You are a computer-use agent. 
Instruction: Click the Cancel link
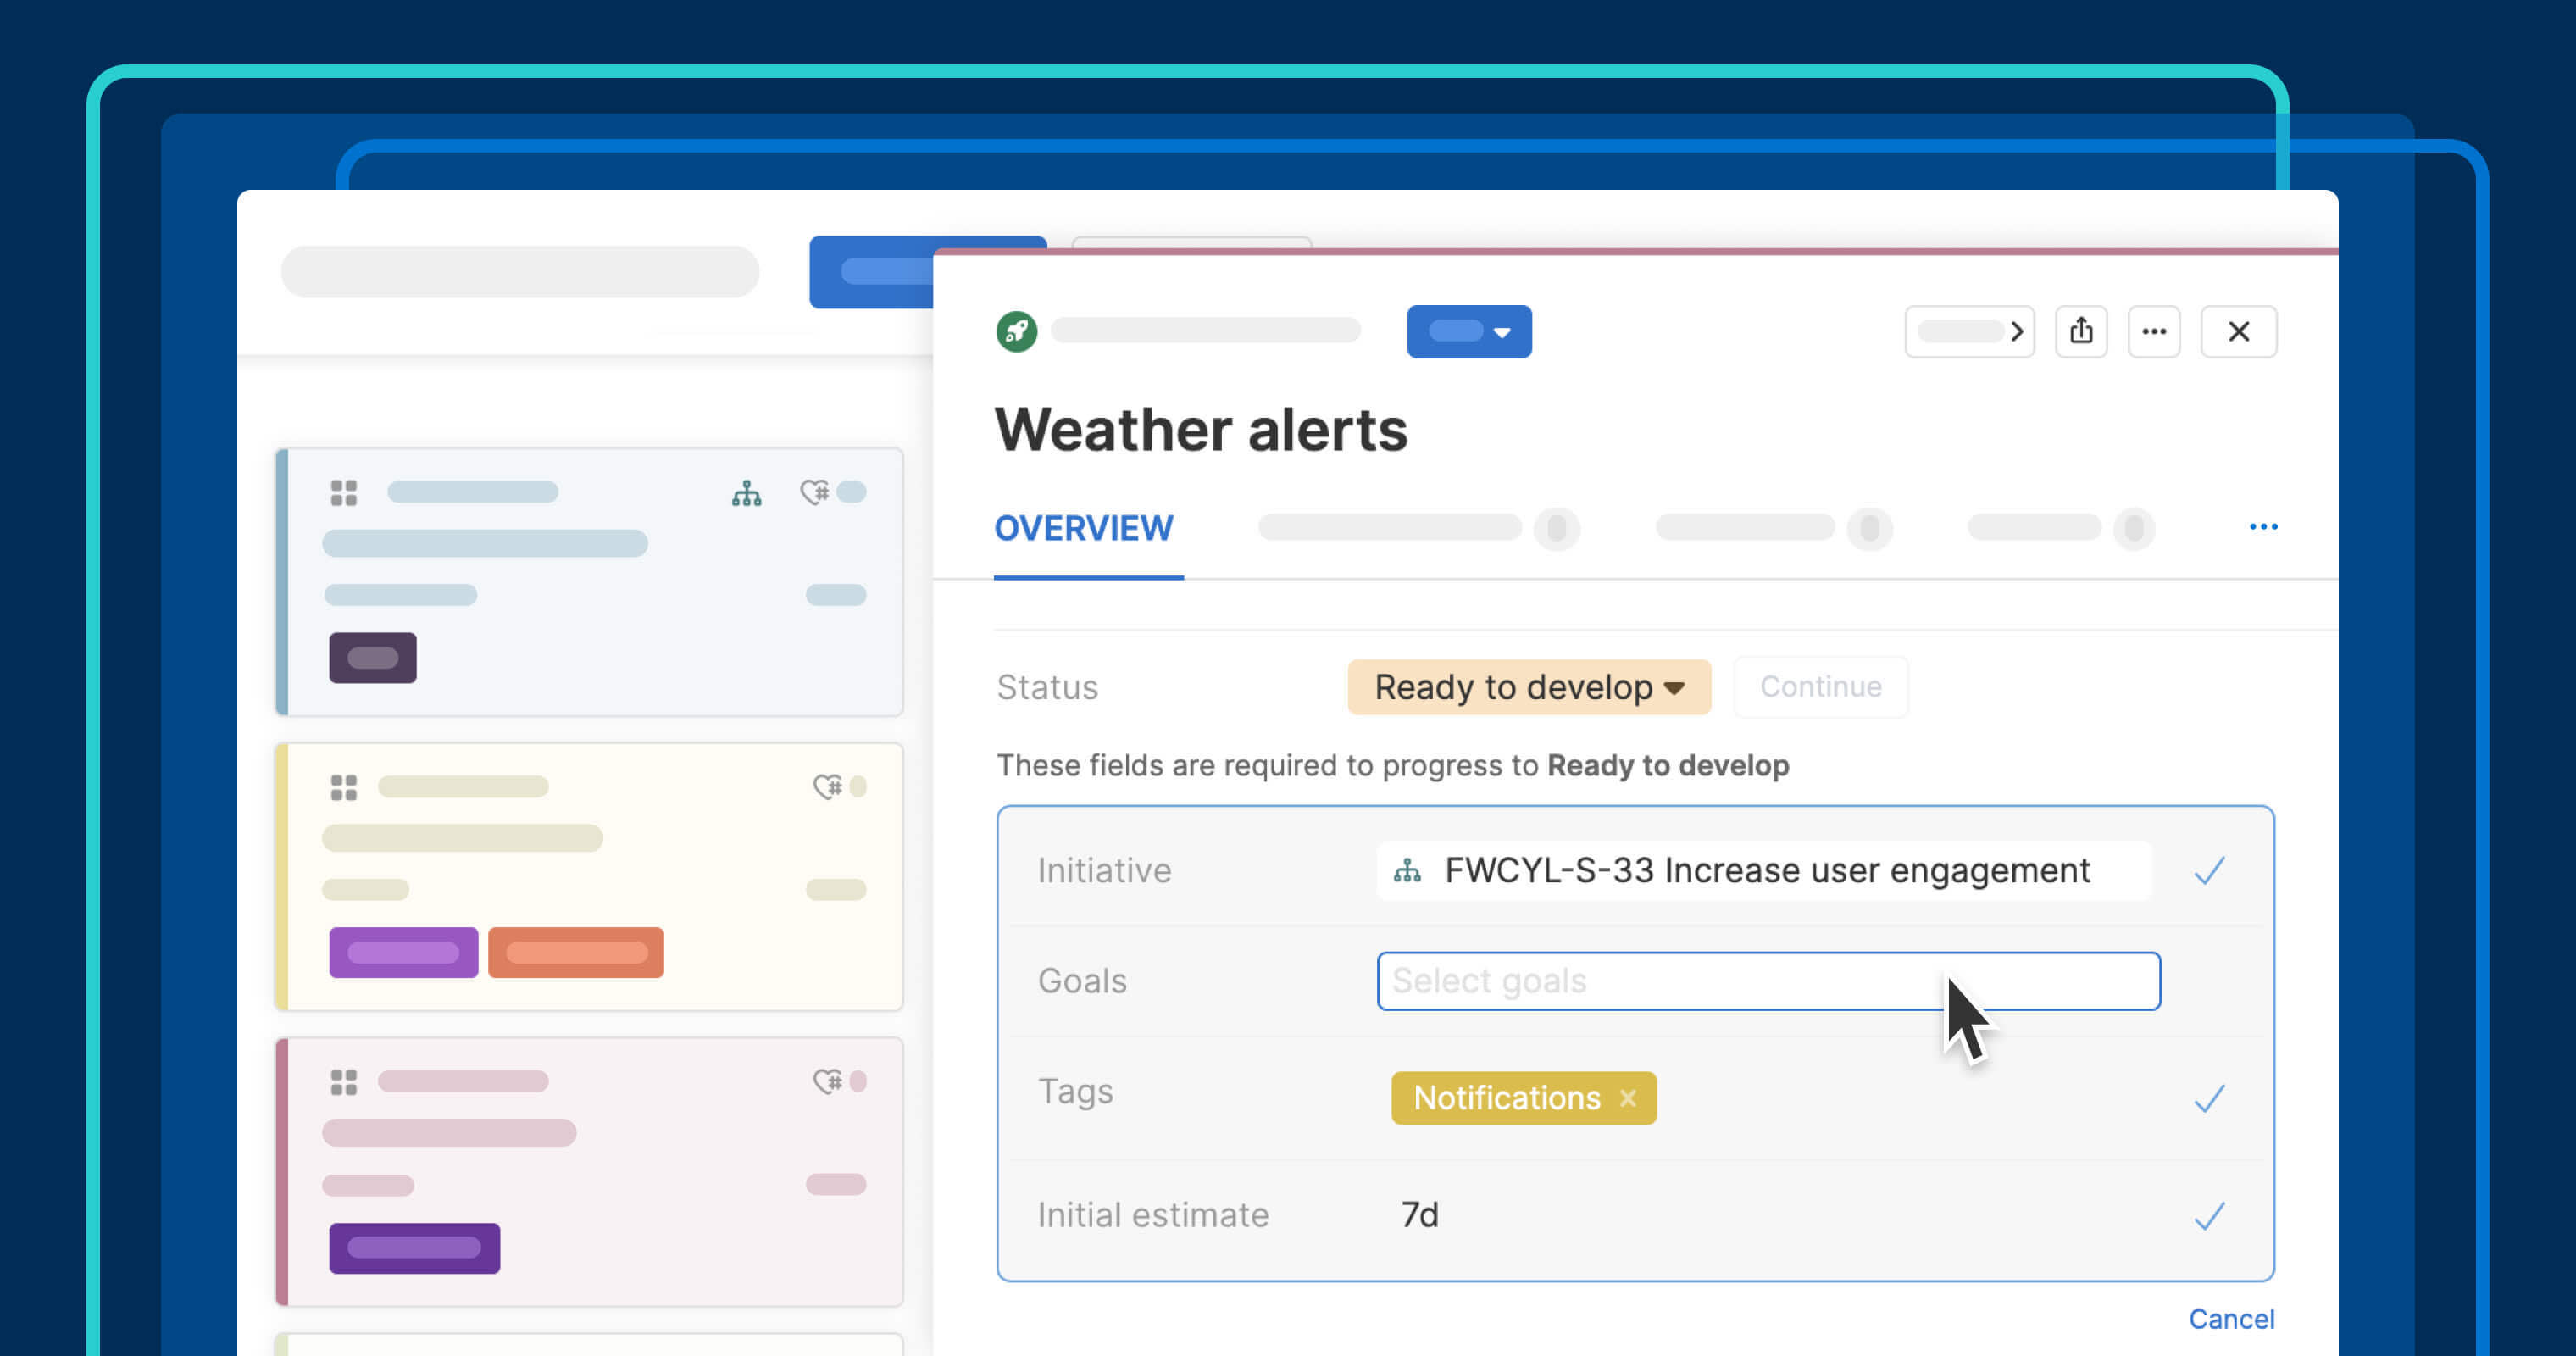tap(2231, 1319)
